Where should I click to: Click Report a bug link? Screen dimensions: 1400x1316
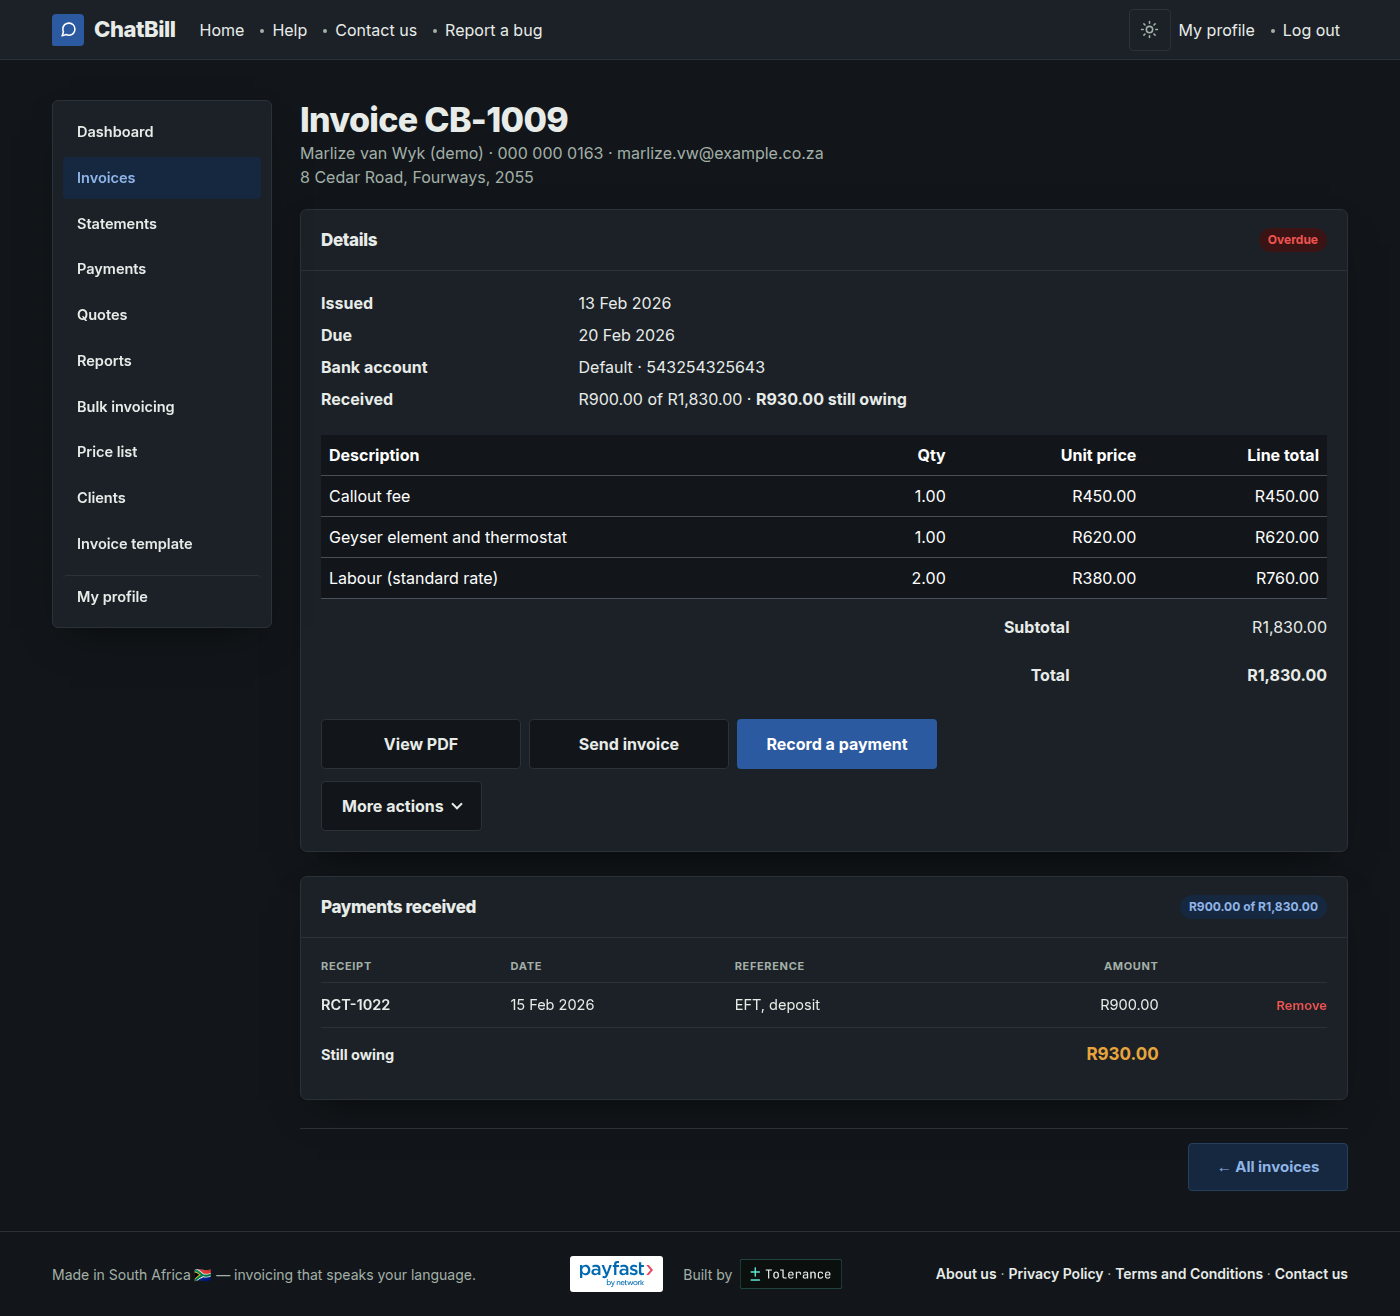tap(494, 30)
